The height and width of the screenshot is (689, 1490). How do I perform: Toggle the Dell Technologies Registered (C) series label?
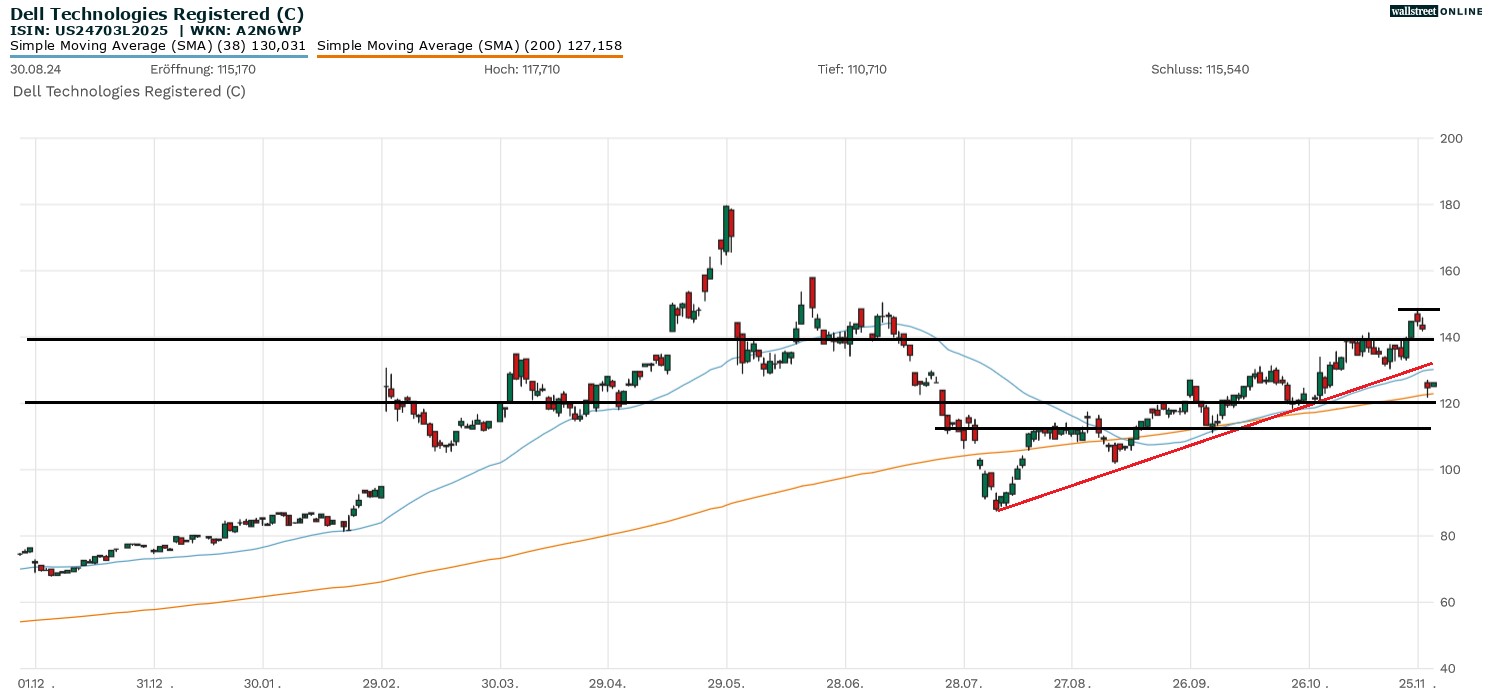(128, 91)
